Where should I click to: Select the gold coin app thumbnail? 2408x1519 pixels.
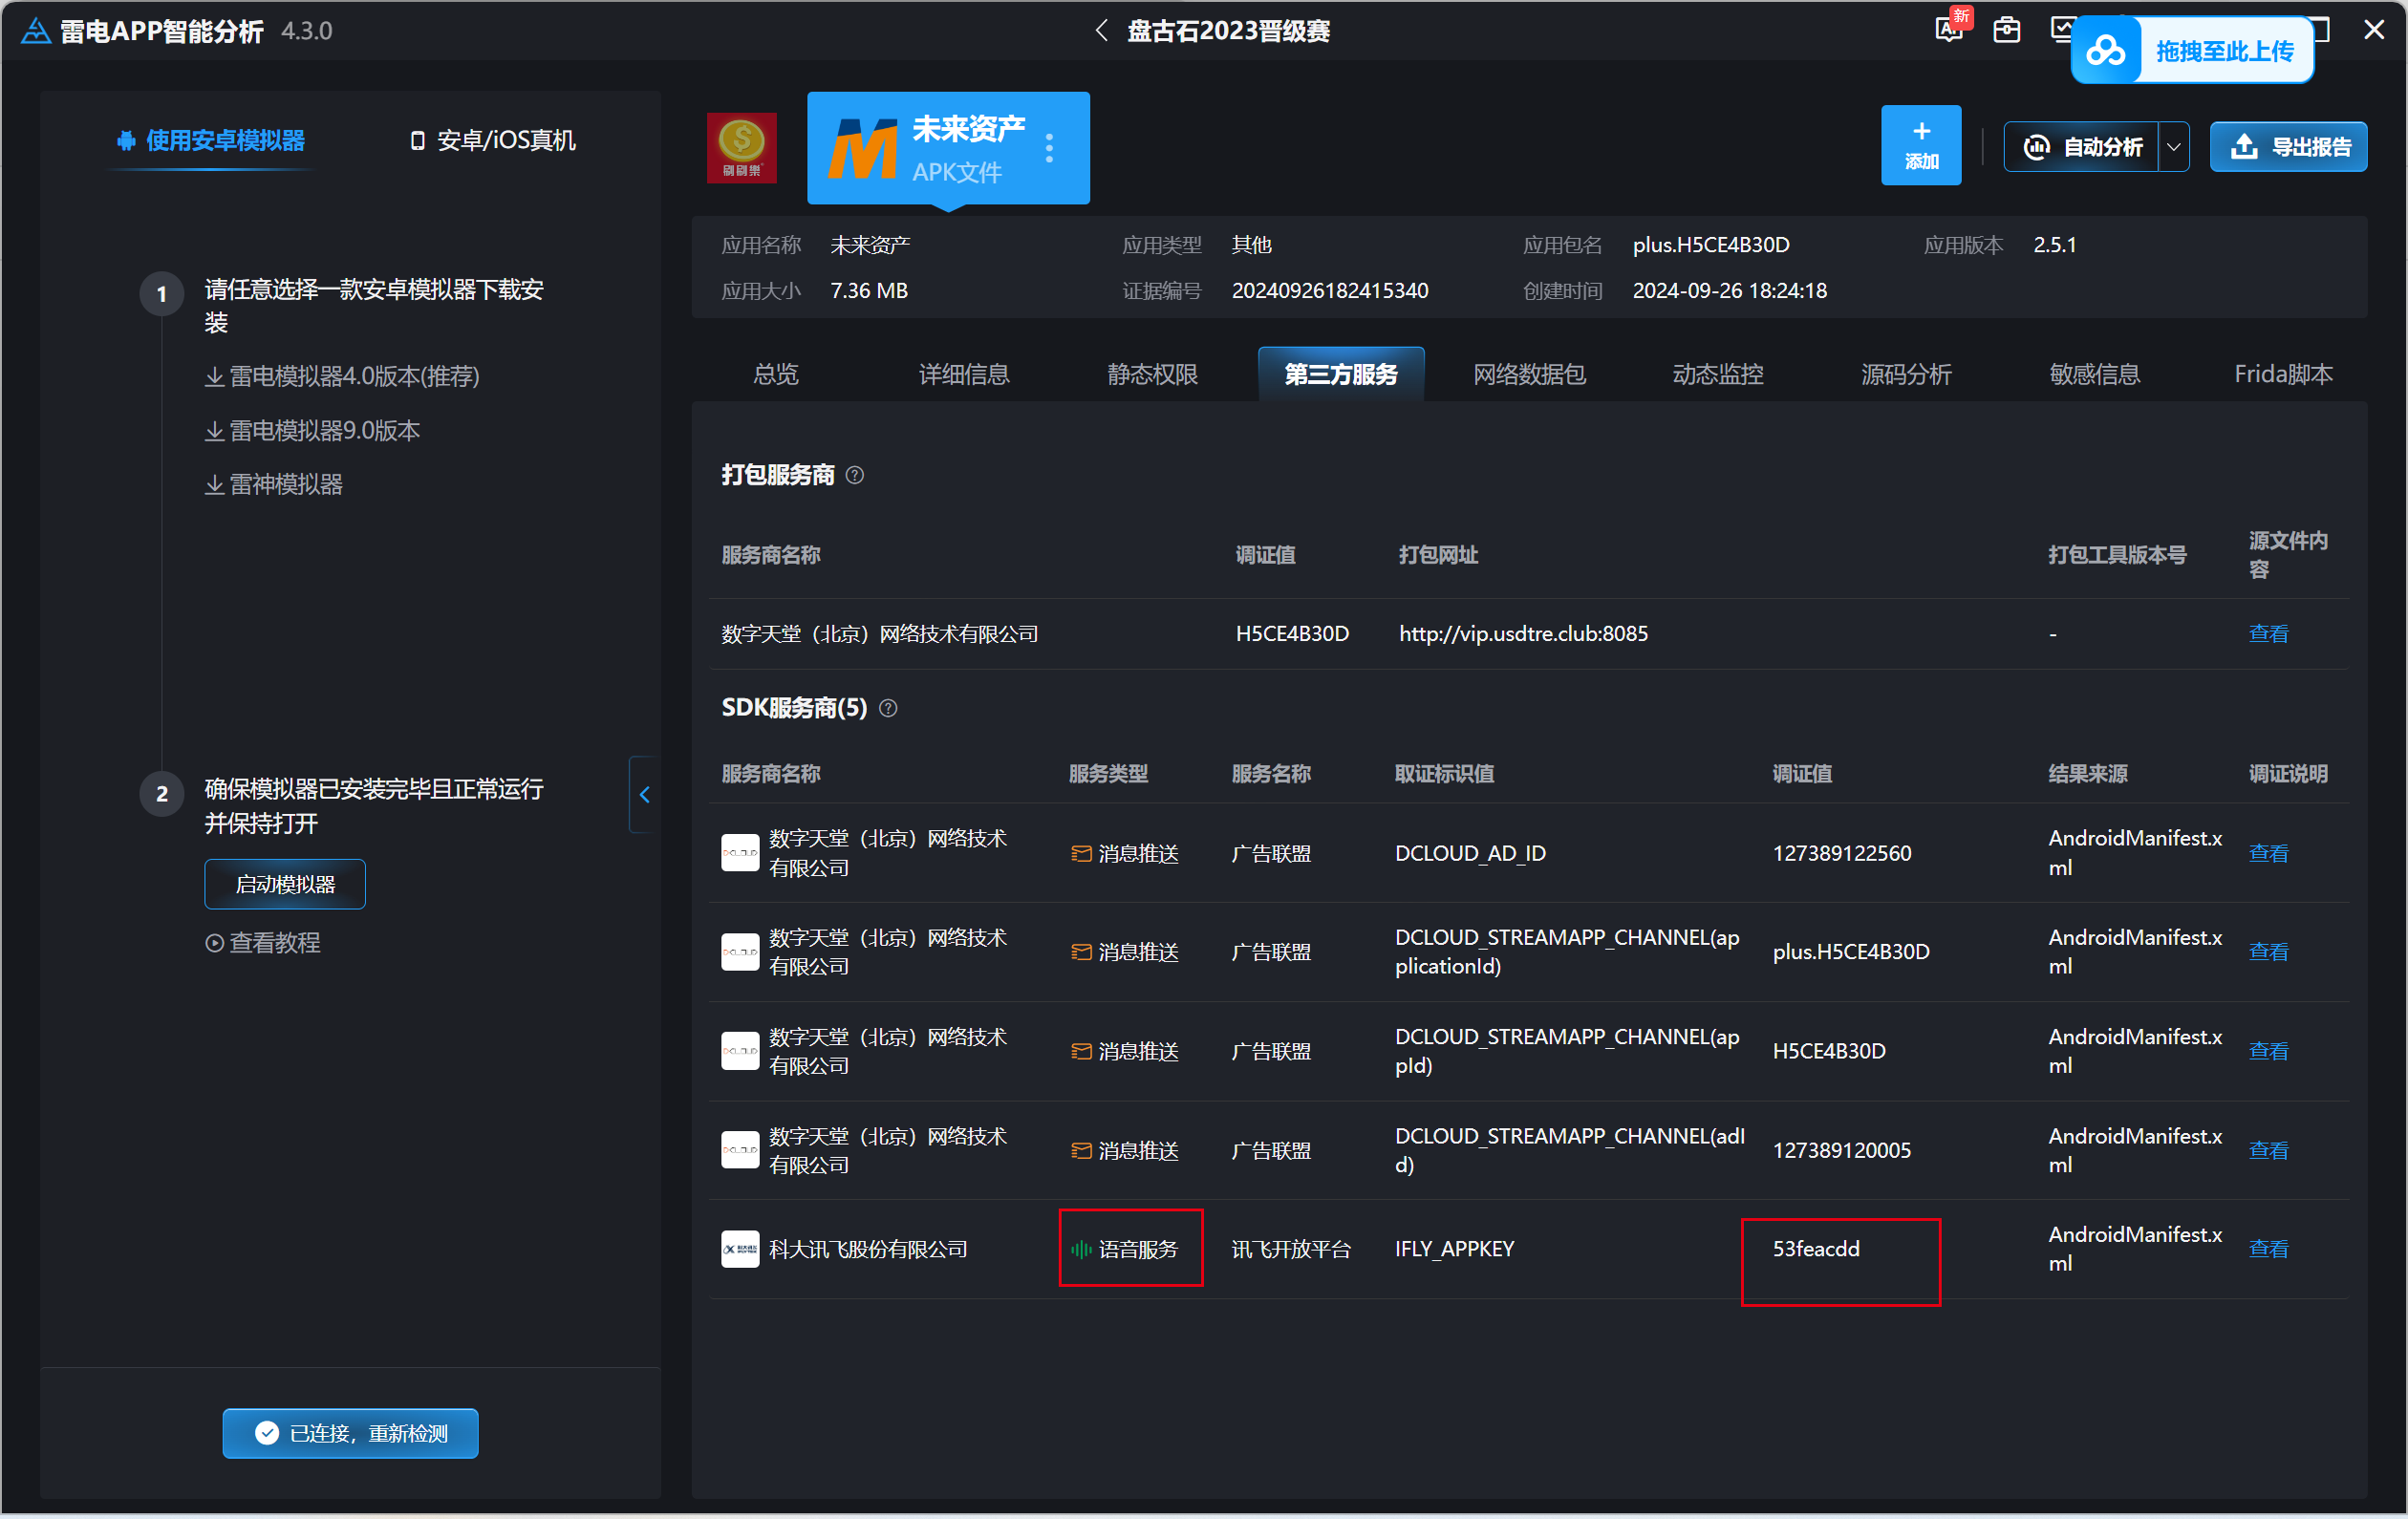coord(741,148)
